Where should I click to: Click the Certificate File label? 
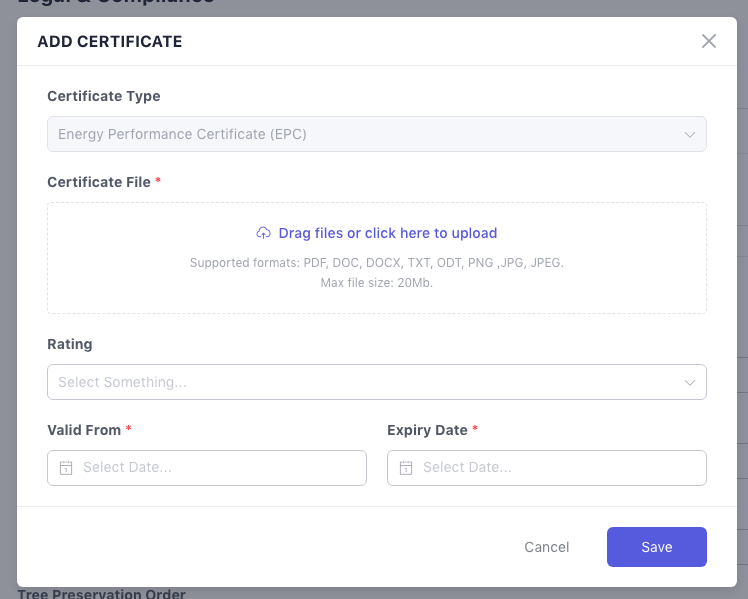[99, 182]
